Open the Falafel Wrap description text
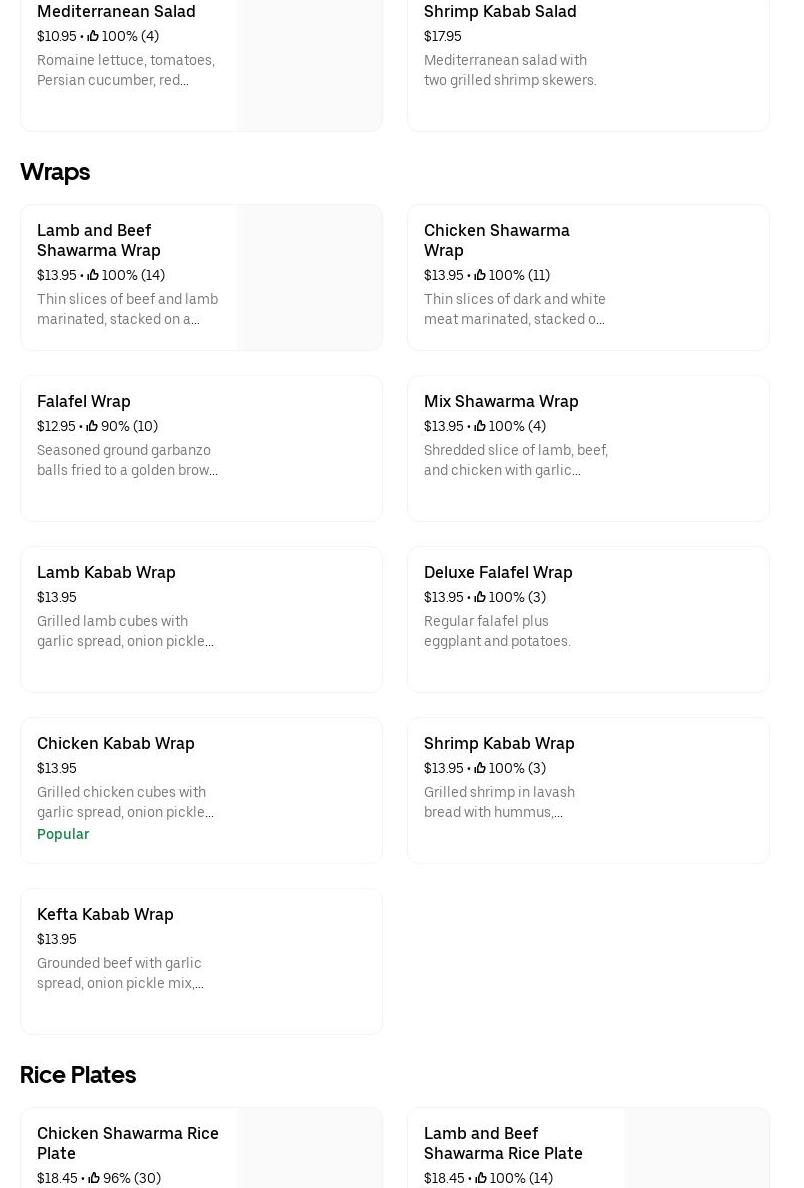The width and height of the screenshot is (804, 1188). (127, 460)
